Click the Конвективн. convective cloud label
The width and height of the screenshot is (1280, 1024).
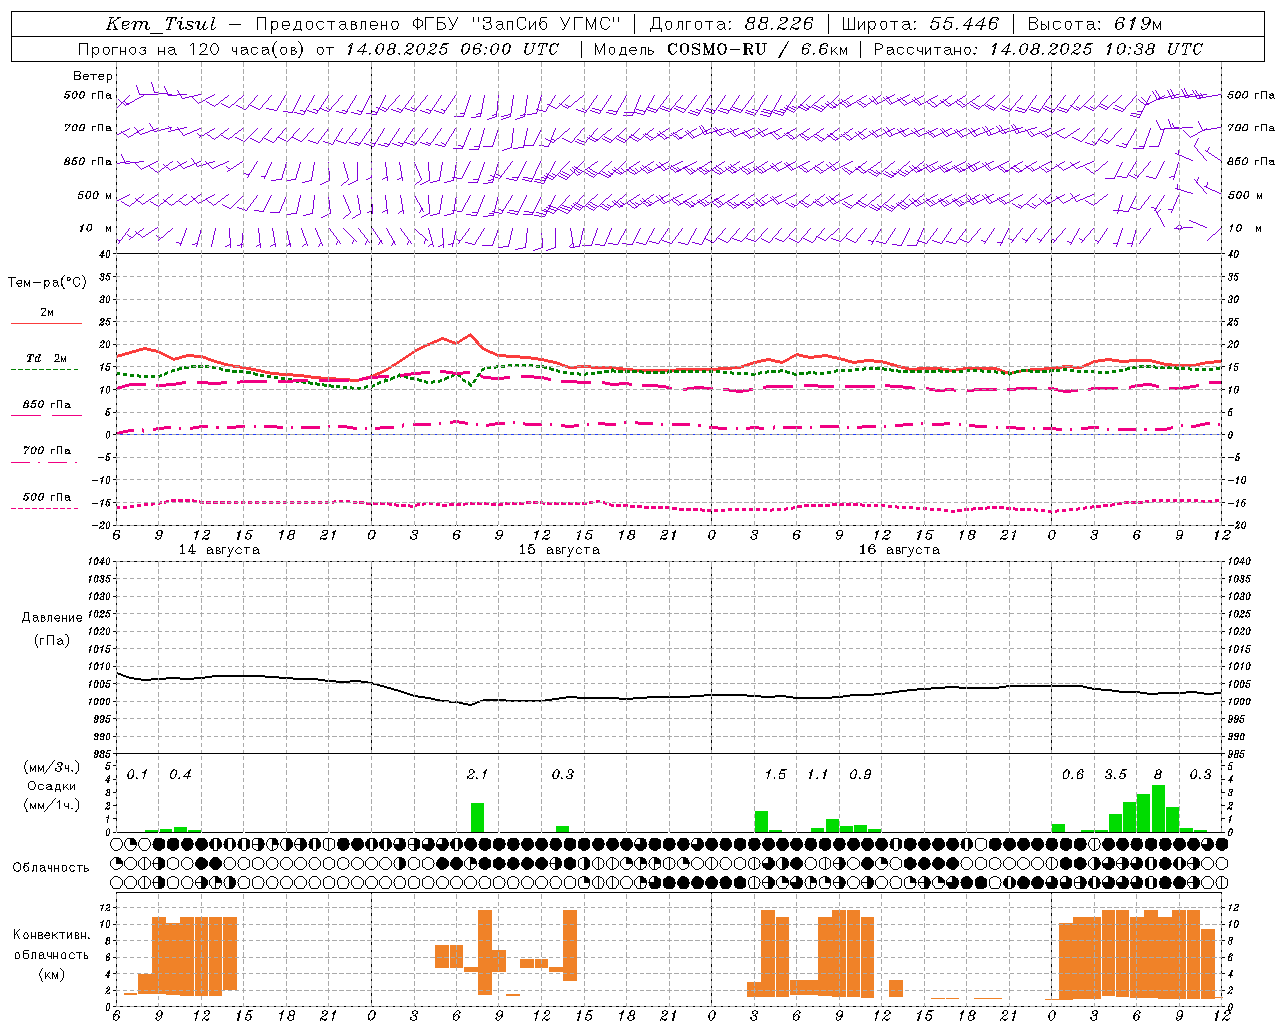click(51, 935)
